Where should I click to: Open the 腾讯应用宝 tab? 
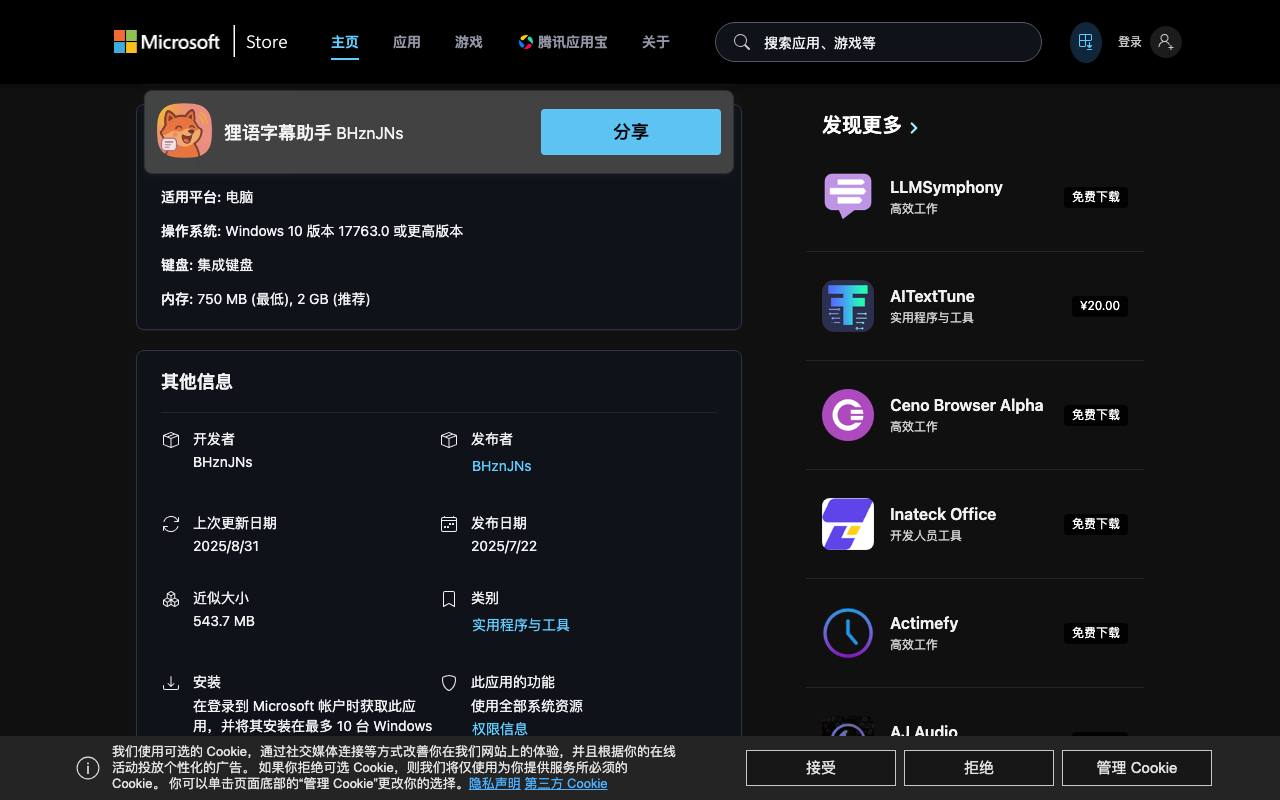pyautogui.click(x=563, y=42)
